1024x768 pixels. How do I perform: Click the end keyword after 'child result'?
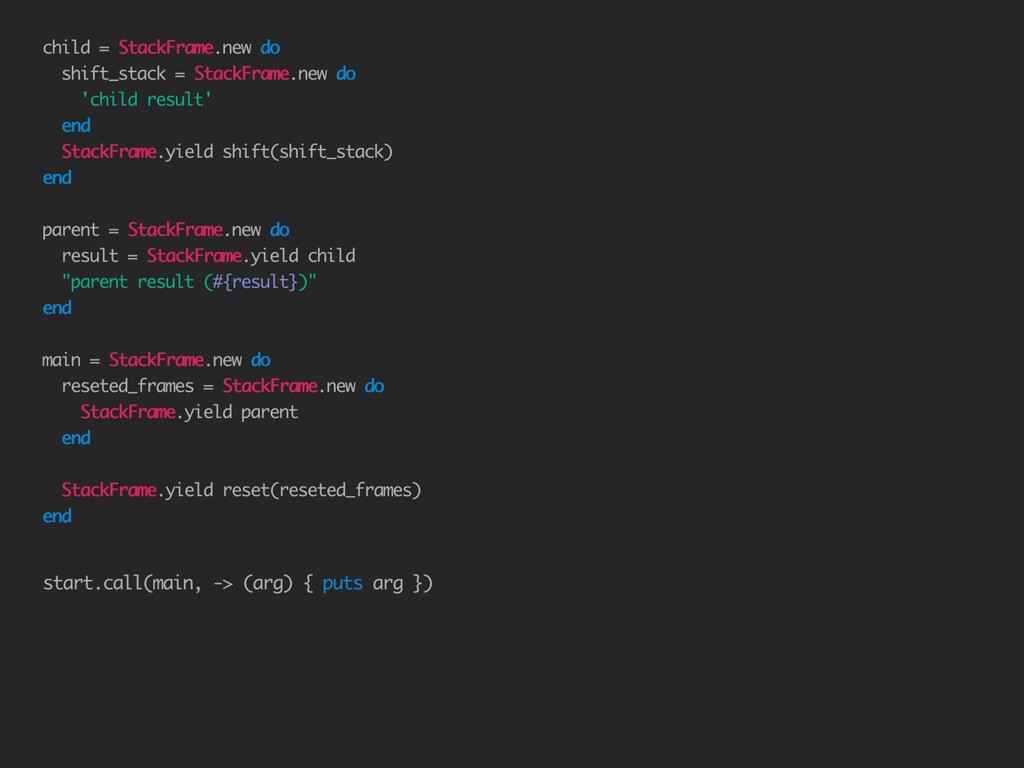coord(76,125)
